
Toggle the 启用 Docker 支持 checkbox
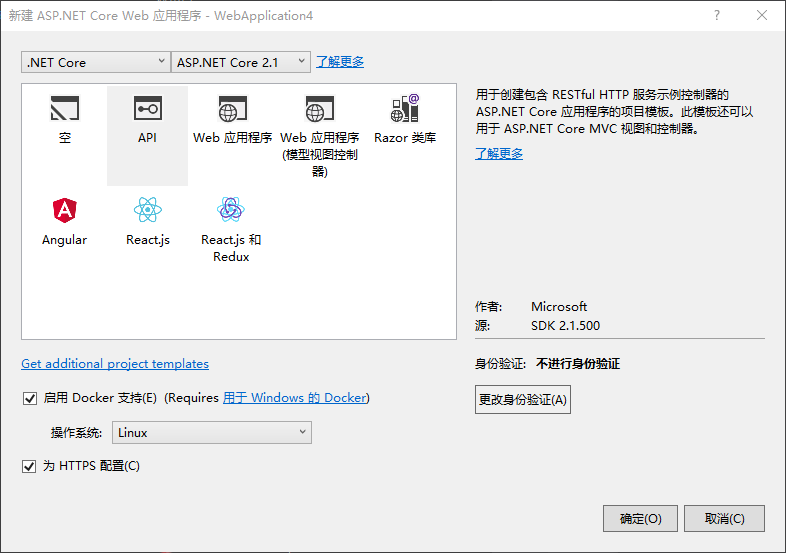click(30, 399)
